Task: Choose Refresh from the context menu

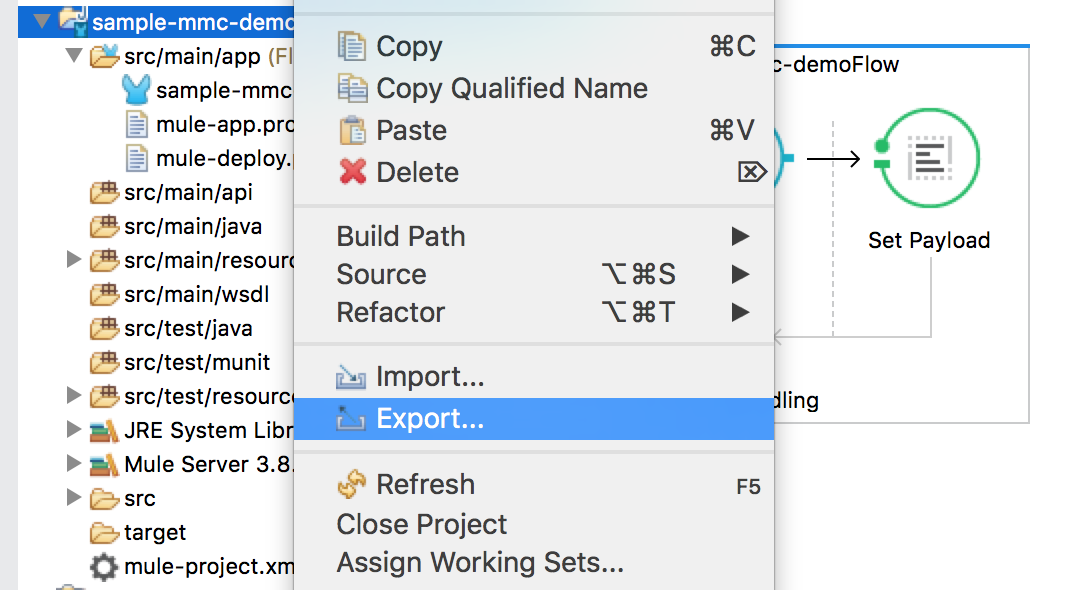Action: point(425,485)
